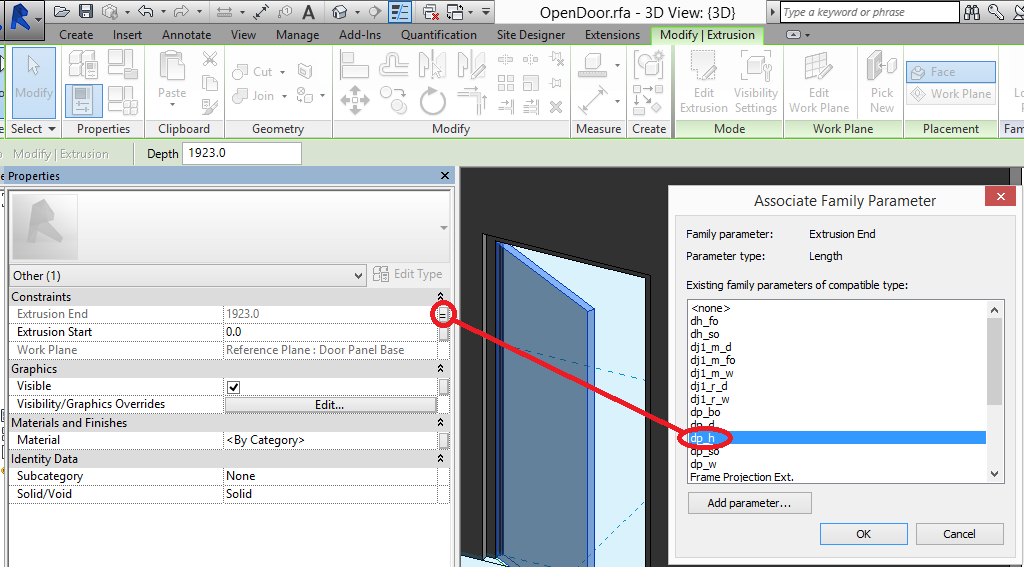Click the Save icon in quick access toolbar

[x=86, y=12]
